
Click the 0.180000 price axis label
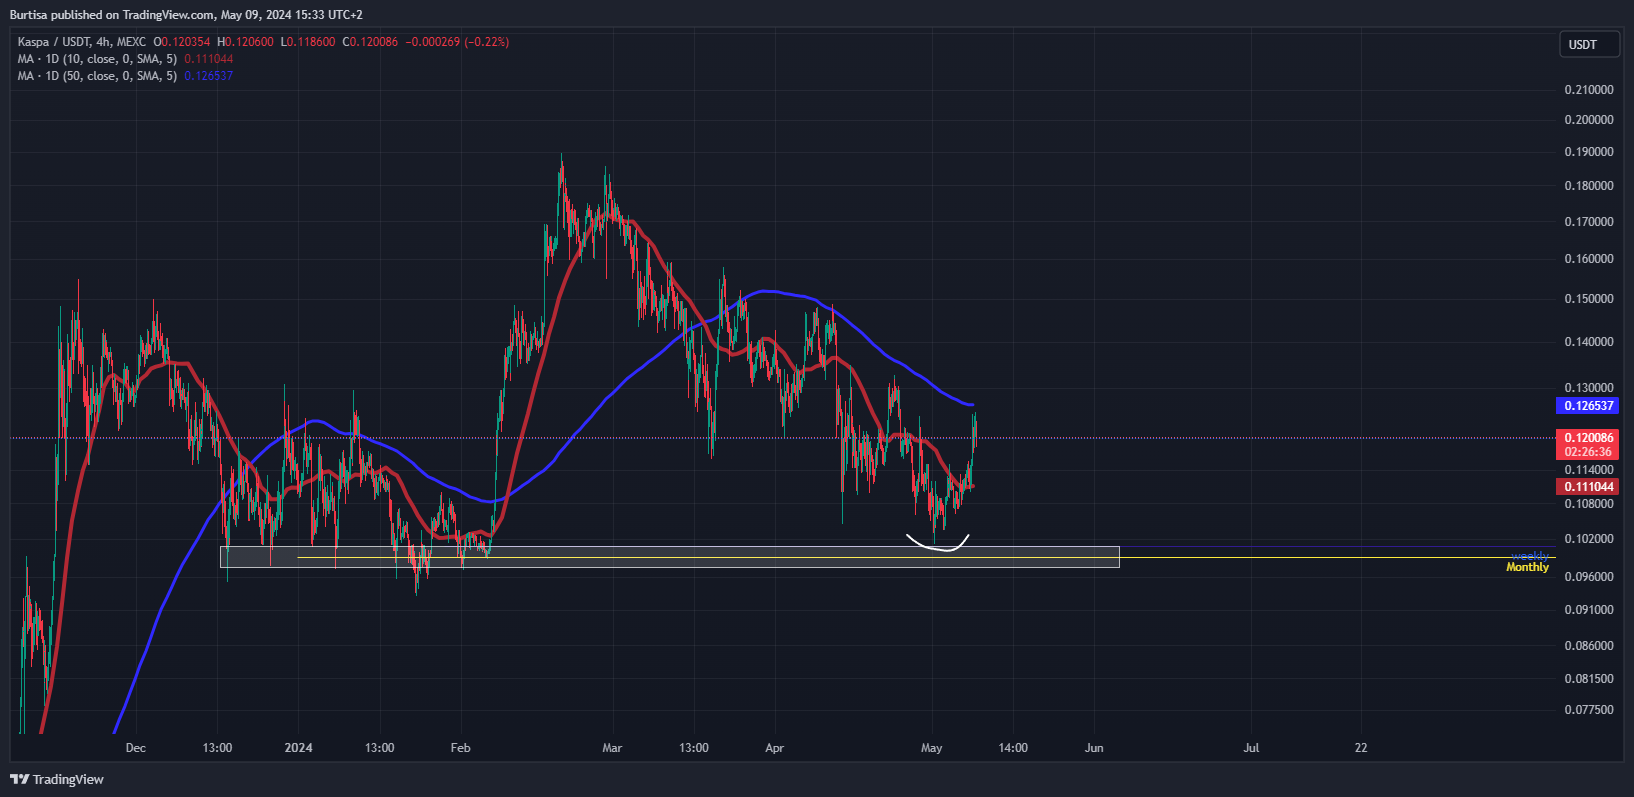click(1589, 186)
